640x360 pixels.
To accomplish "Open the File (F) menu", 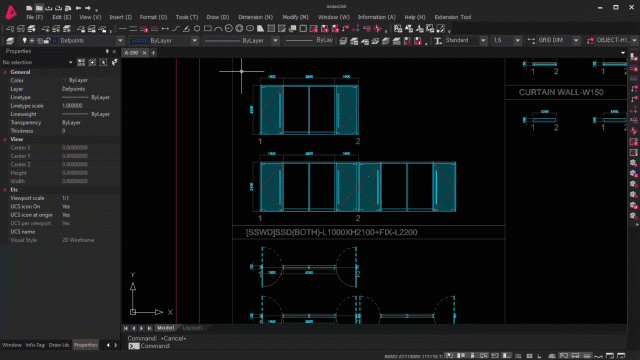I will tap(34, 17).
